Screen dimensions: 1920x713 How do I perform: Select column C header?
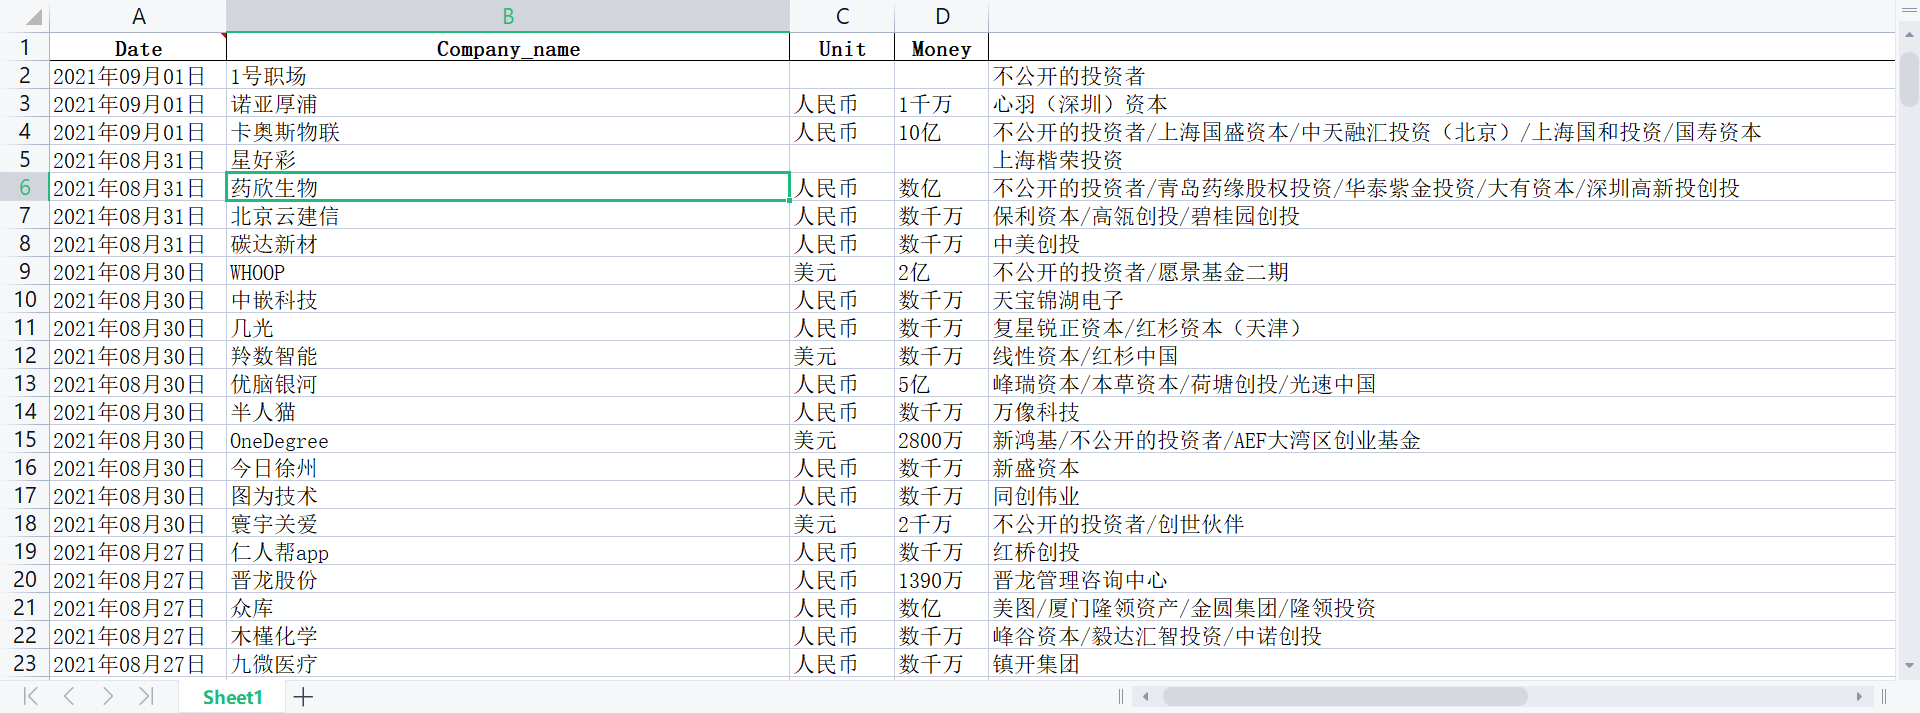point(842,16)
